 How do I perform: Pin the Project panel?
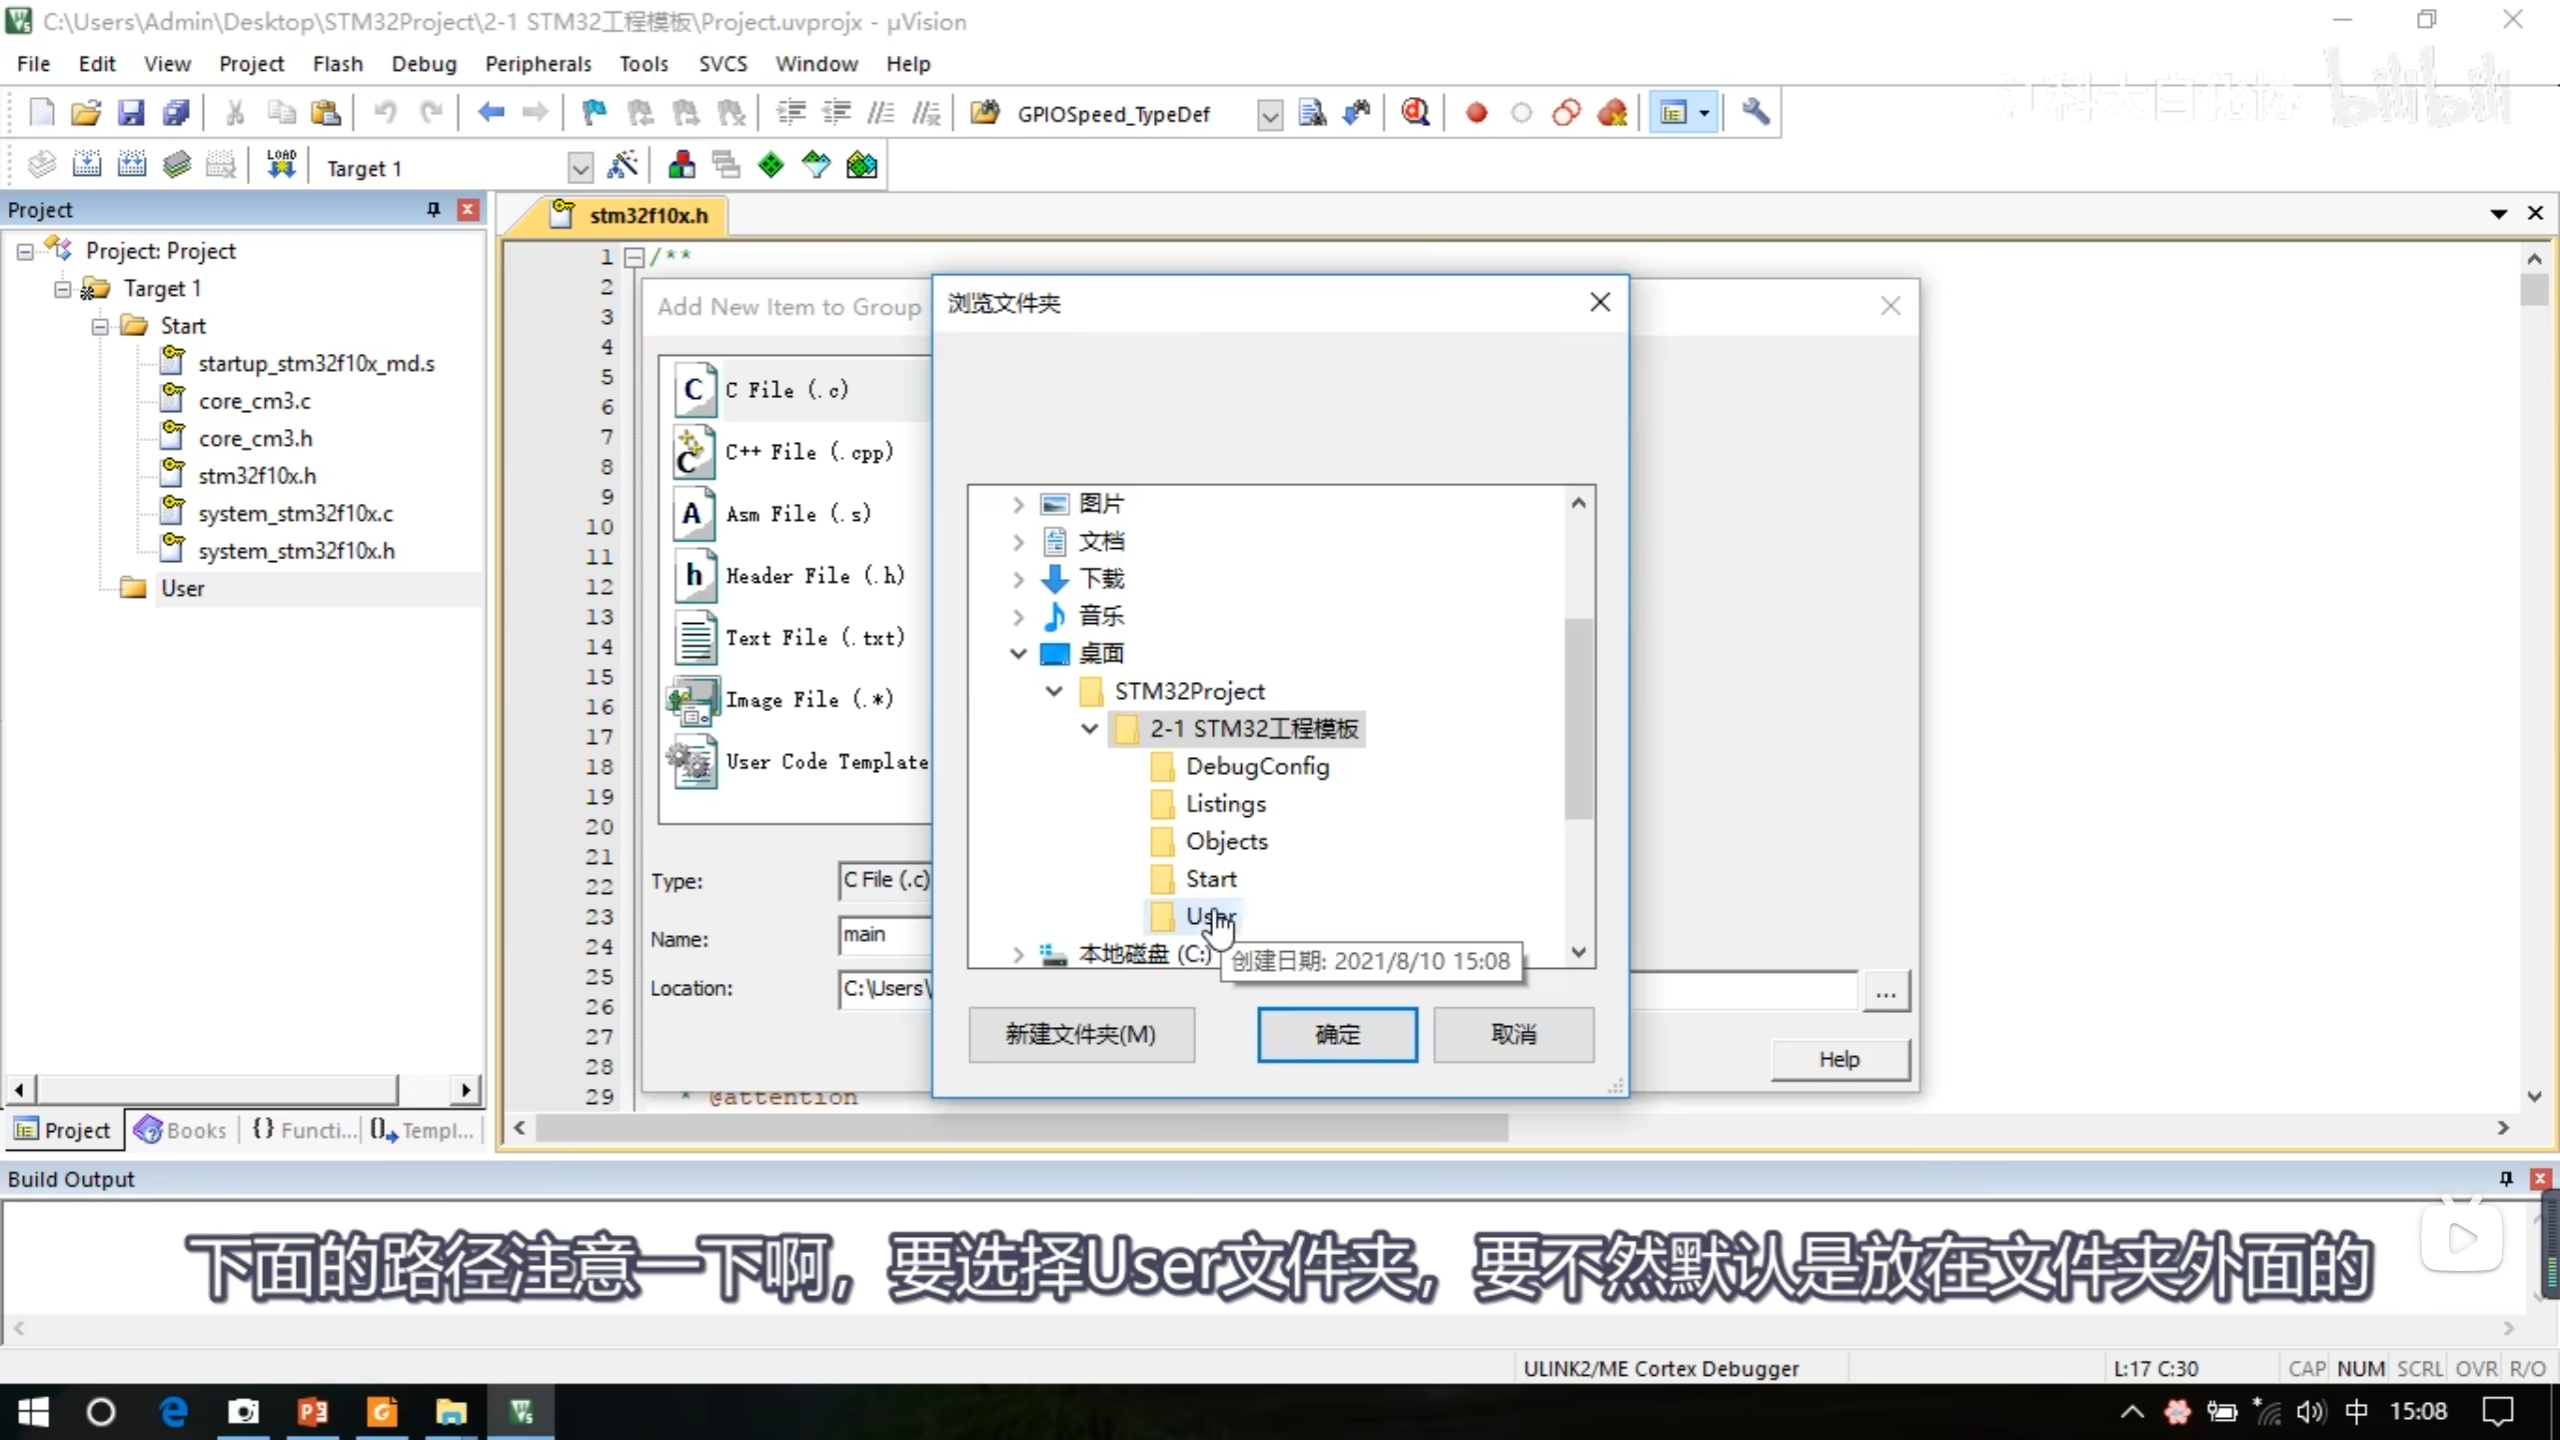click(433, 209)
